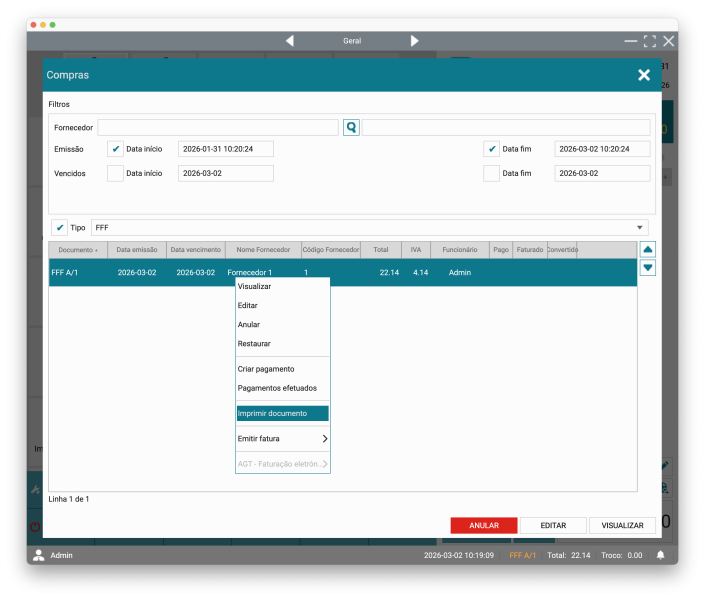Click the supplier search magnifier icon
705x600 pixels.
(x=351, y=128)
